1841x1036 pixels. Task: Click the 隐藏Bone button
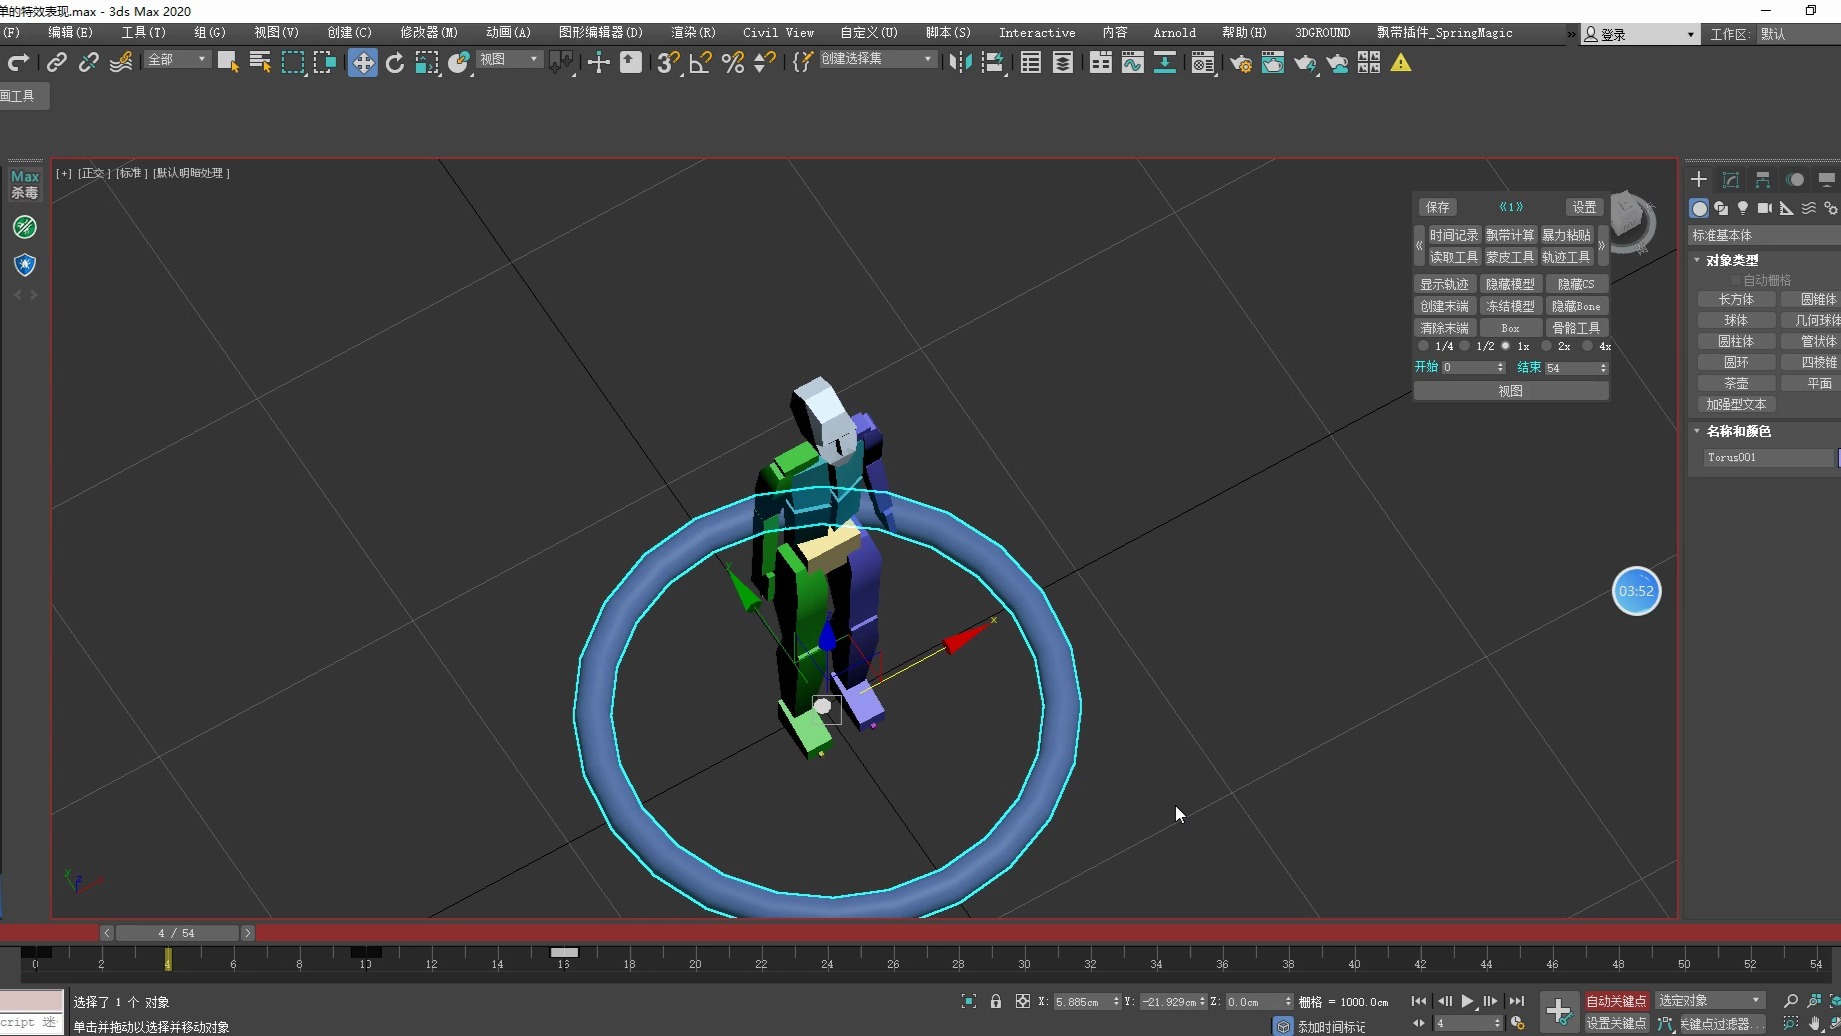pos(1576,306)
